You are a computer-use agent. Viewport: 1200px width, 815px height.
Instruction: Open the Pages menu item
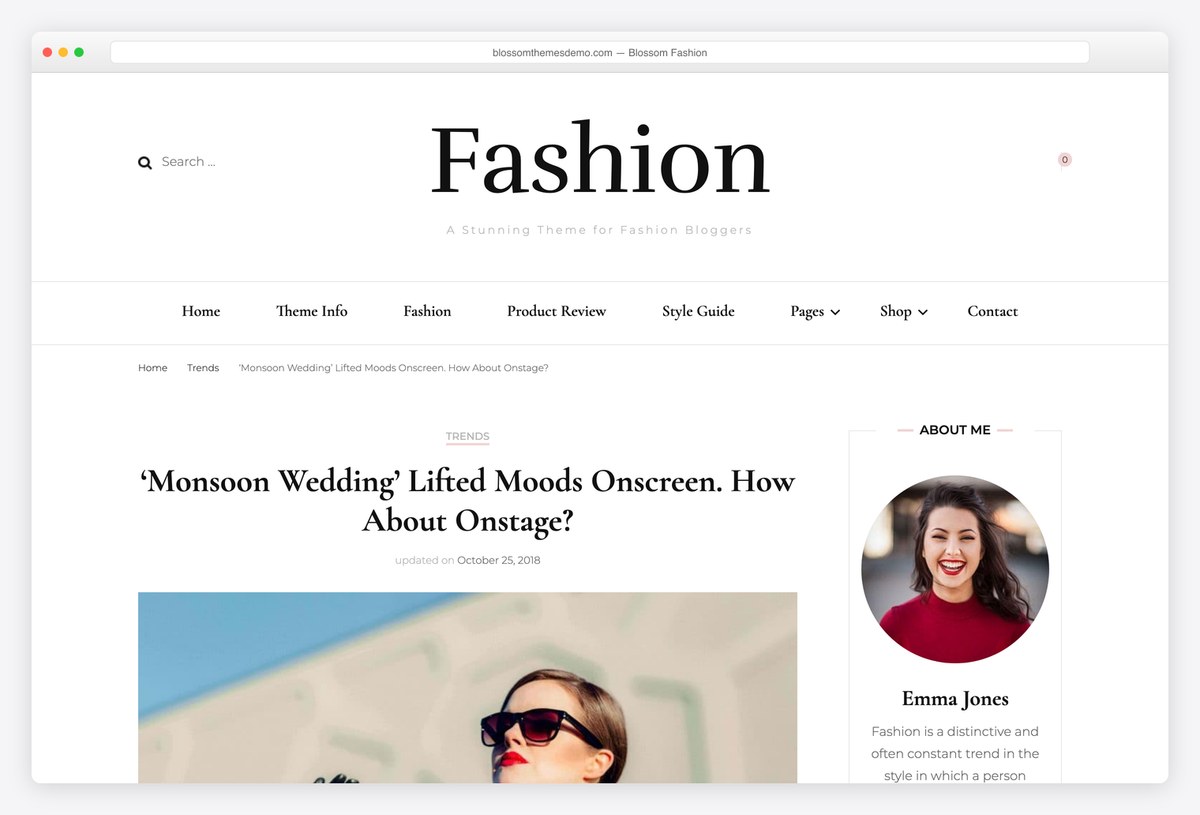pos(807,311)
